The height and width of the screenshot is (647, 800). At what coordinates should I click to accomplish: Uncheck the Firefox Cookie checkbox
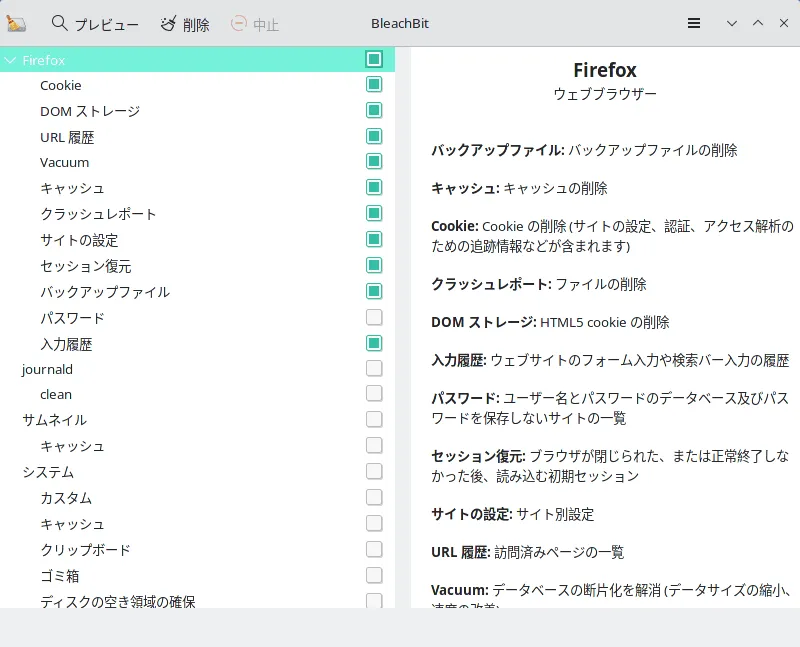pyautogui.click(x=374, y=85)
